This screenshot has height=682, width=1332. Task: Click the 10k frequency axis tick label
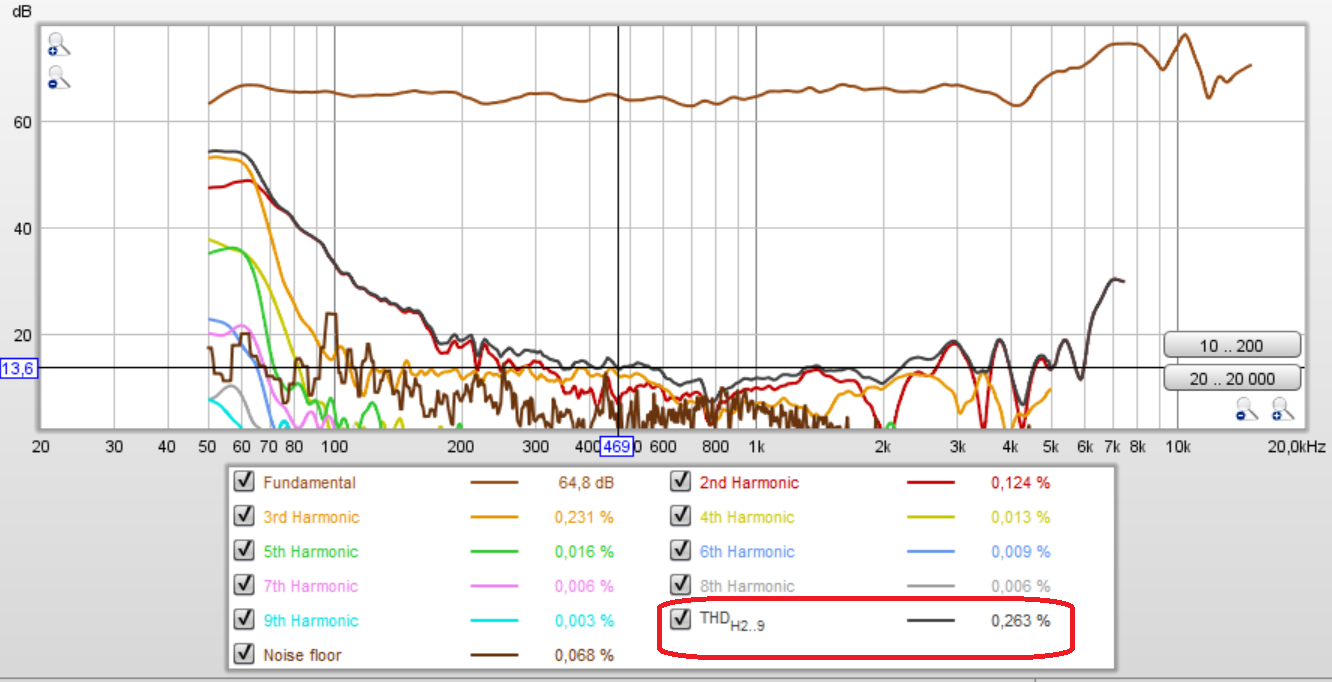coord(1180,446)
